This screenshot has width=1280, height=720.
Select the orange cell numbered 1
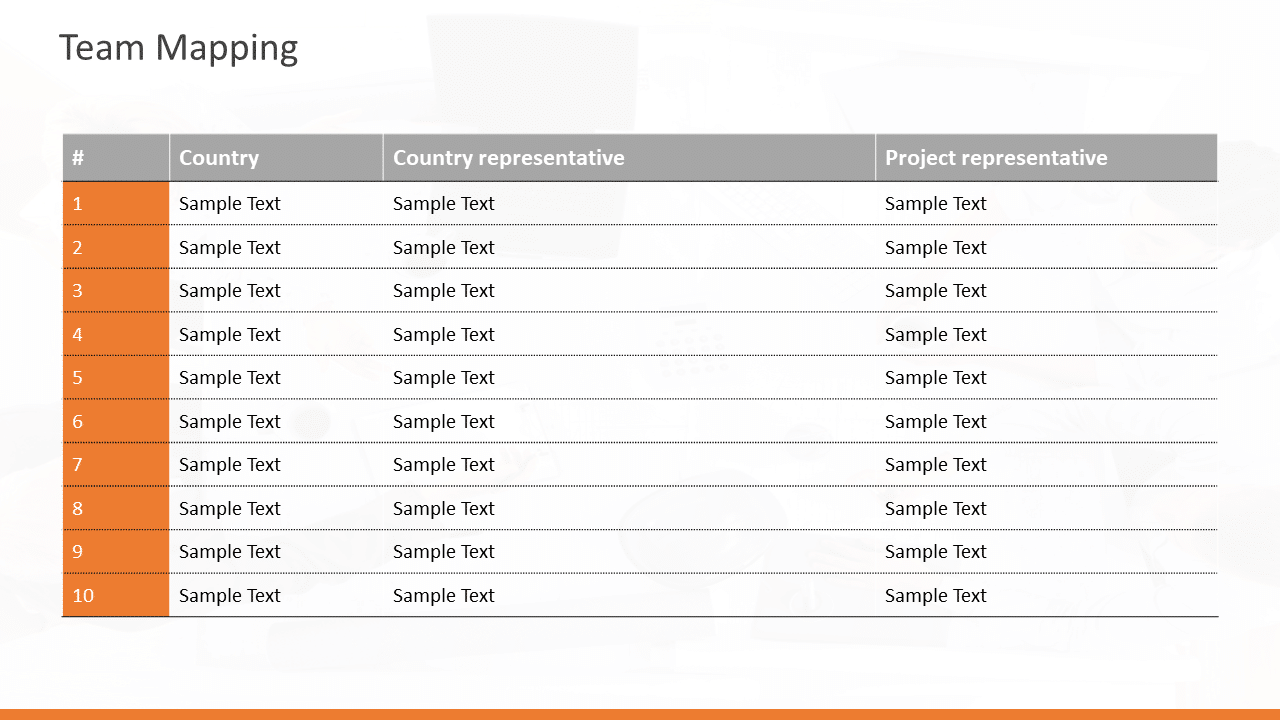point(115,204)
